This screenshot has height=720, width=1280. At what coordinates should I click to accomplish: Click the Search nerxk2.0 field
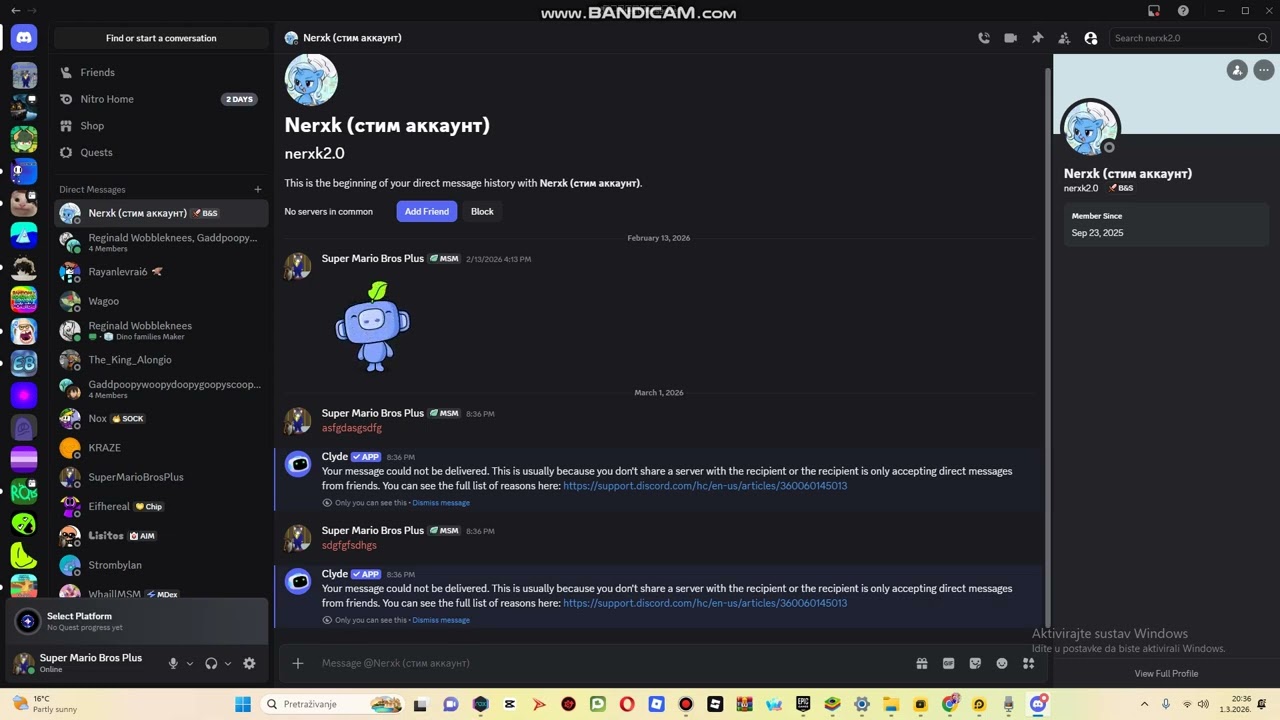[1190, 38]
